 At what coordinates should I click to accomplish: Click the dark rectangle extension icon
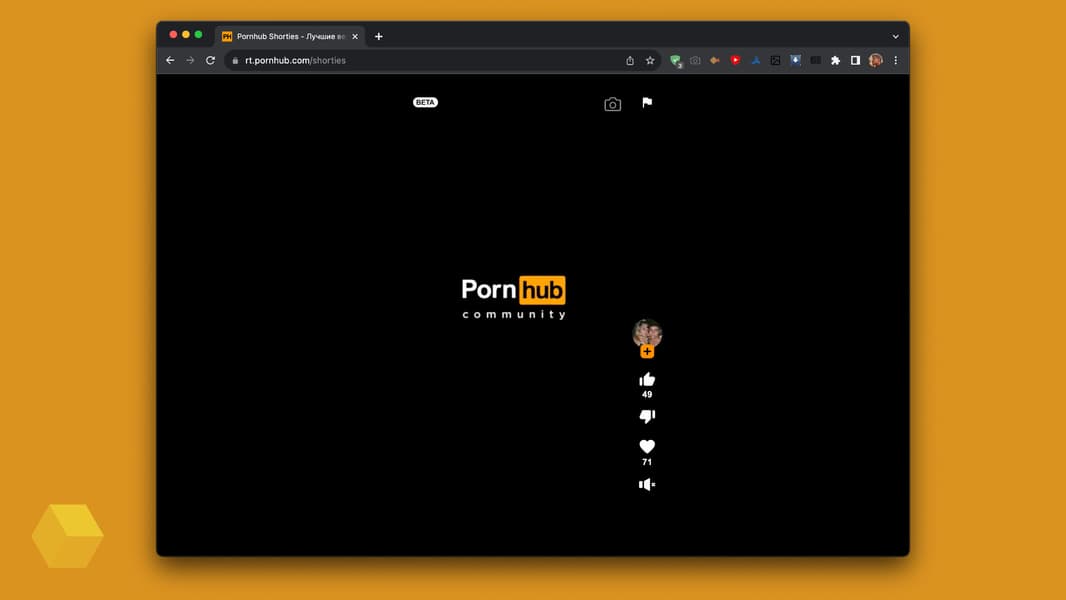[x=815, y=60]
